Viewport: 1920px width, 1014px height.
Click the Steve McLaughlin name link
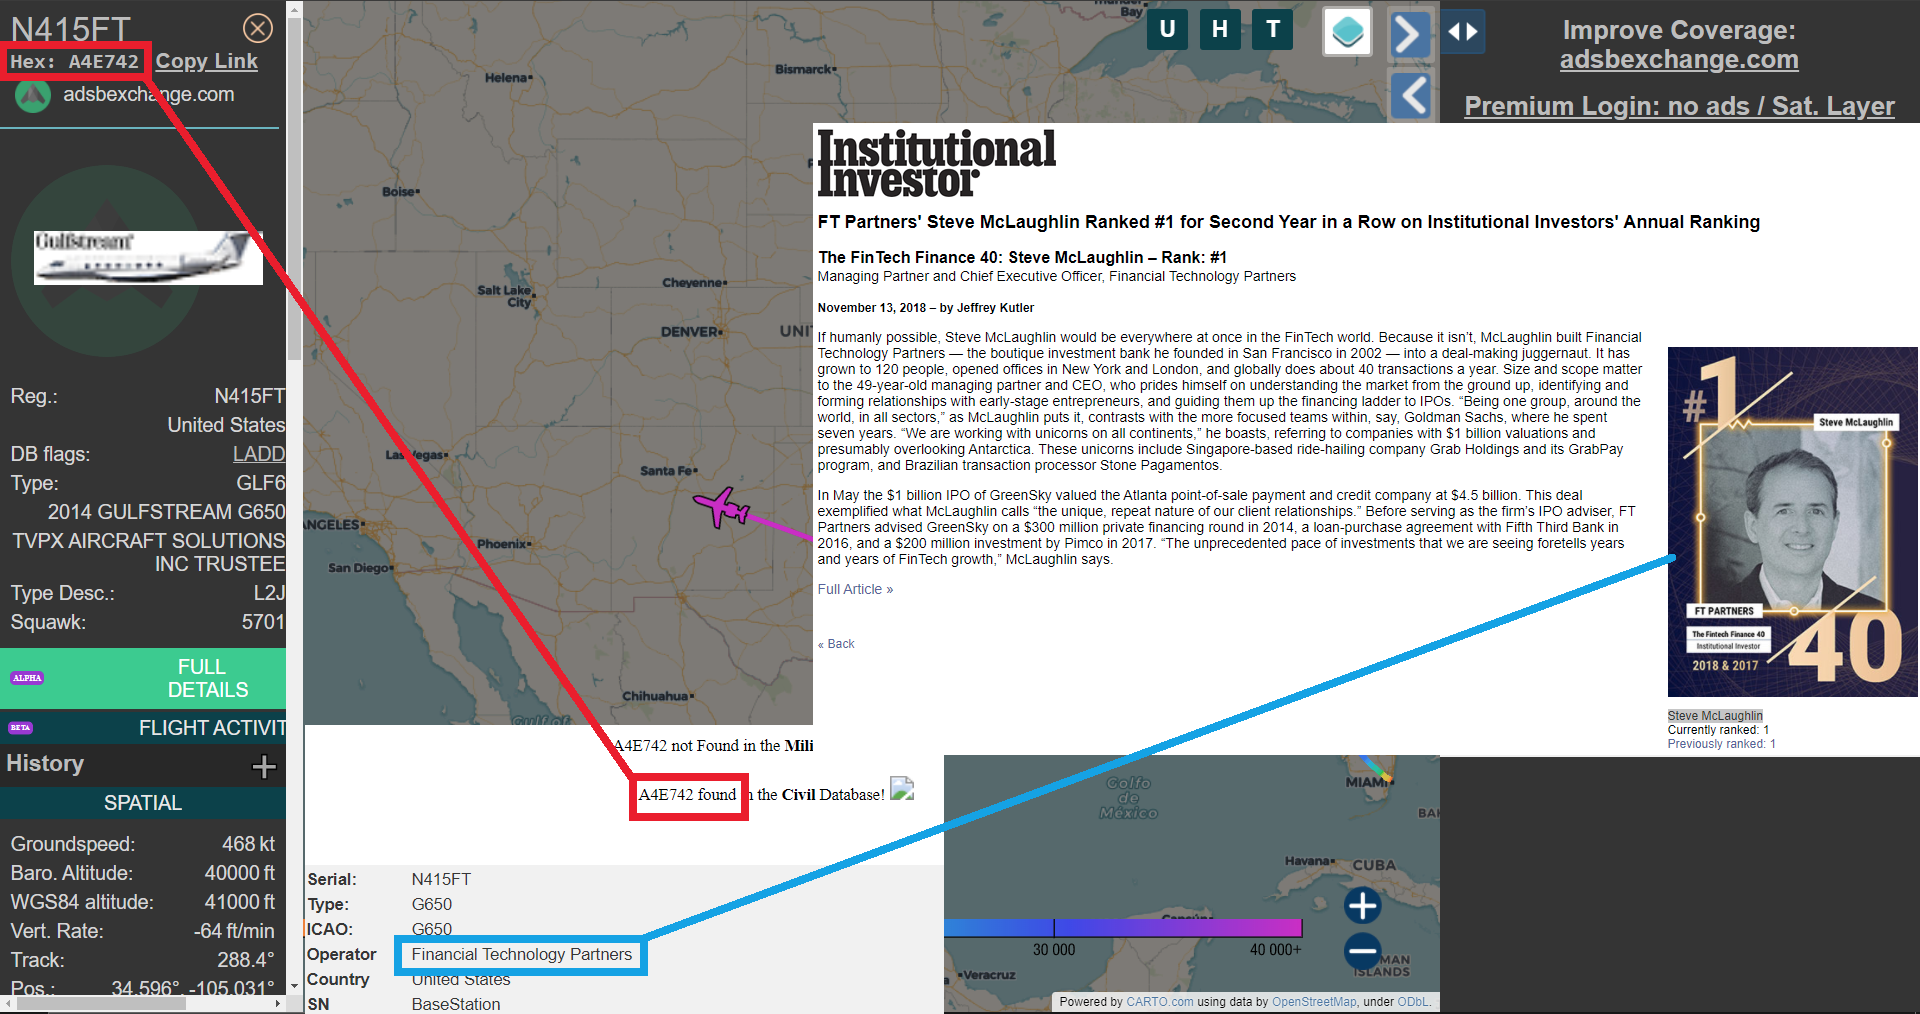coord(1715,716)
